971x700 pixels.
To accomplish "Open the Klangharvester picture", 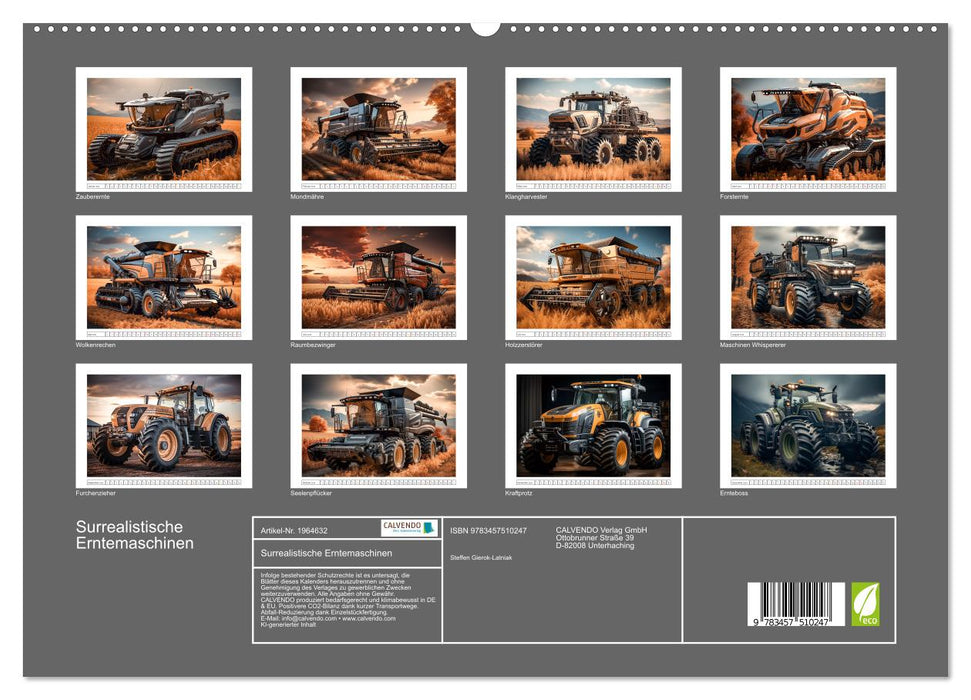I will [x=593, y=128].
